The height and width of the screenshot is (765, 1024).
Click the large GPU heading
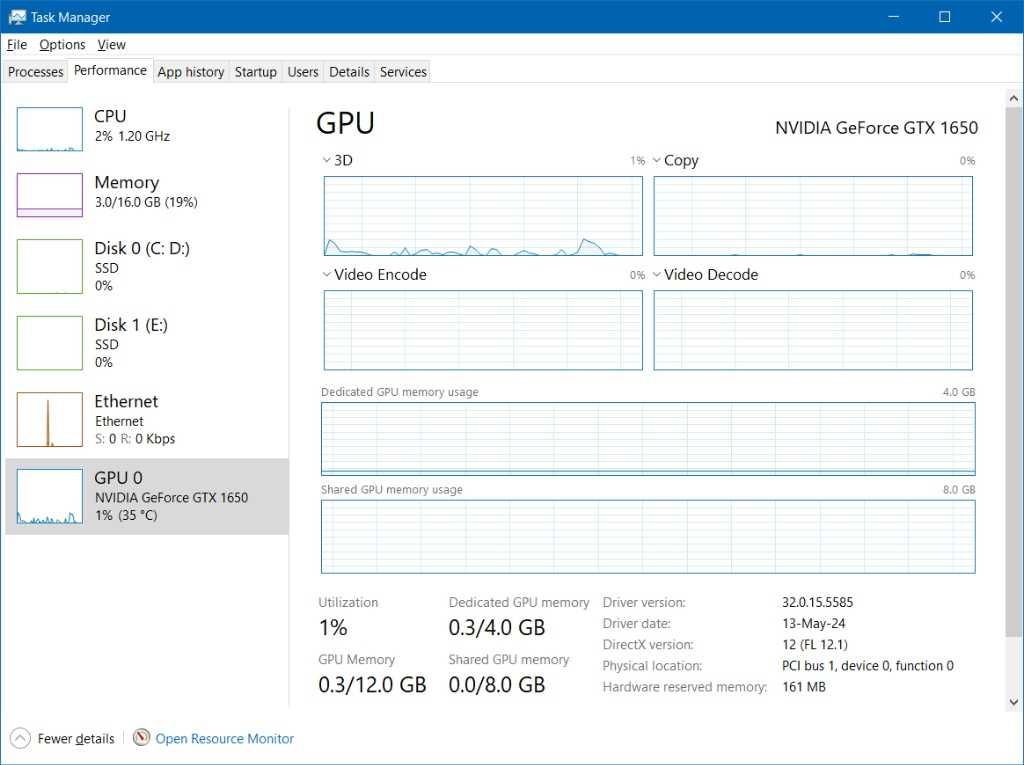[345, 123]
